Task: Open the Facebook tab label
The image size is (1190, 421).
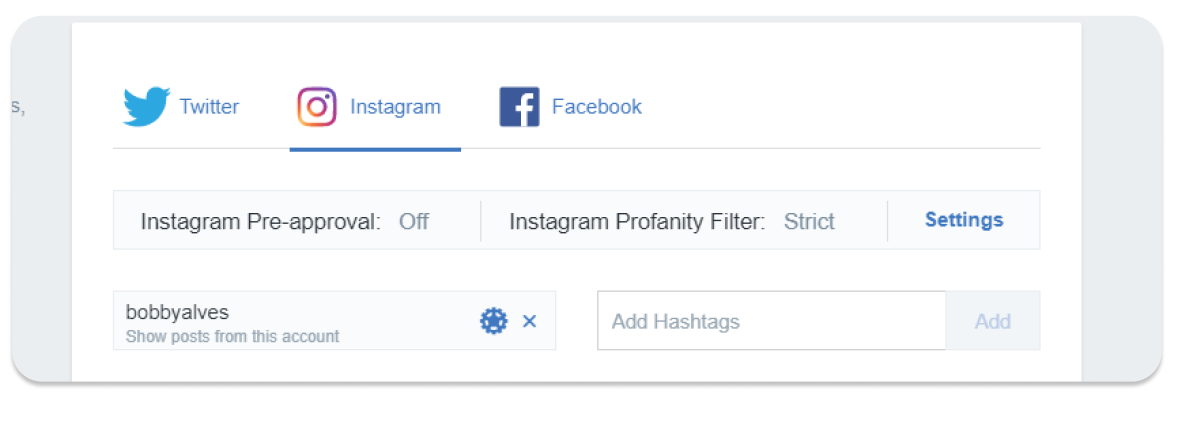Action: (597, 106)
